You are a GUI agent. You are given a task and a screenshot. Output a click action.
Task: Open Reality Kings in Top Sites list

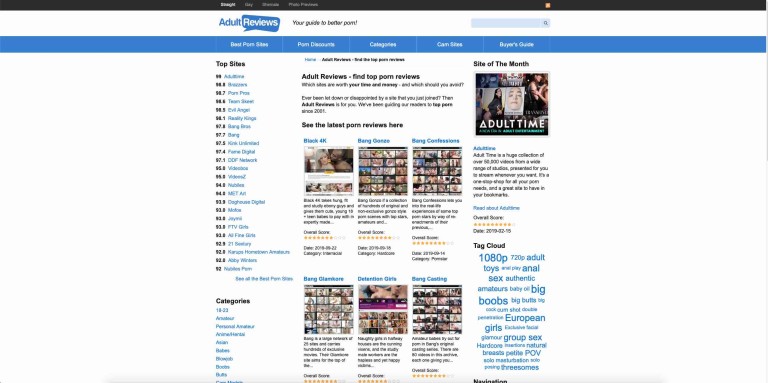[x=242, y=118]
